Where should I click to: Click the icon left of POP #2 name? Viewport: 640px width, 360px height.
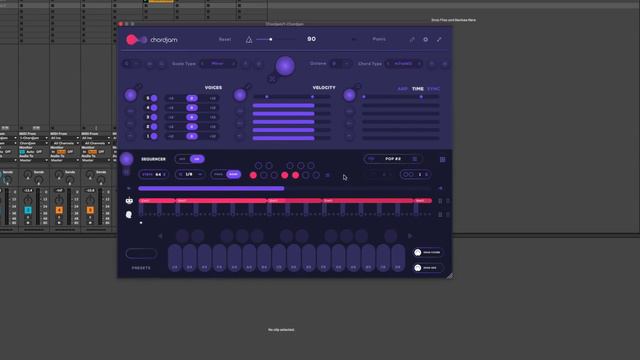coord(371,159)
